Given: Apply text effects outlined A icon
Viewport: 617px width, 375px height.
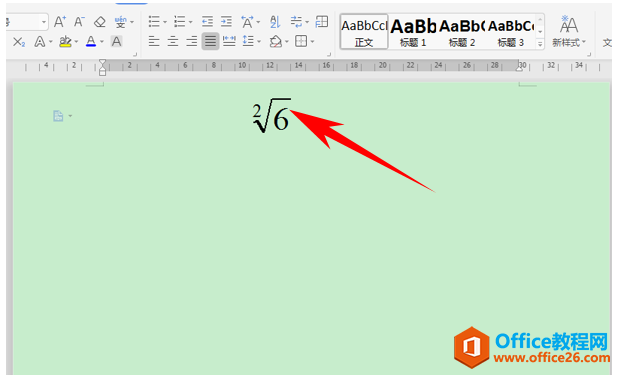Looking at the screenshot, I should [39, 41].
